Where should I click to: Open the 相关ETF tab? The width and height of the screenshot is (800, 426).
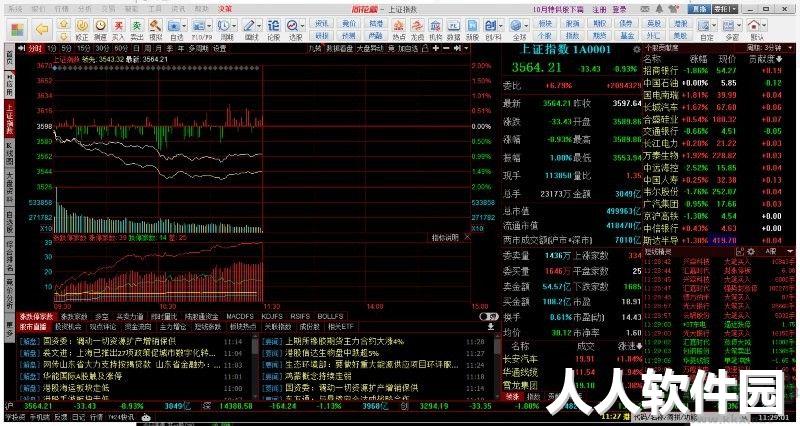point(341,327)
